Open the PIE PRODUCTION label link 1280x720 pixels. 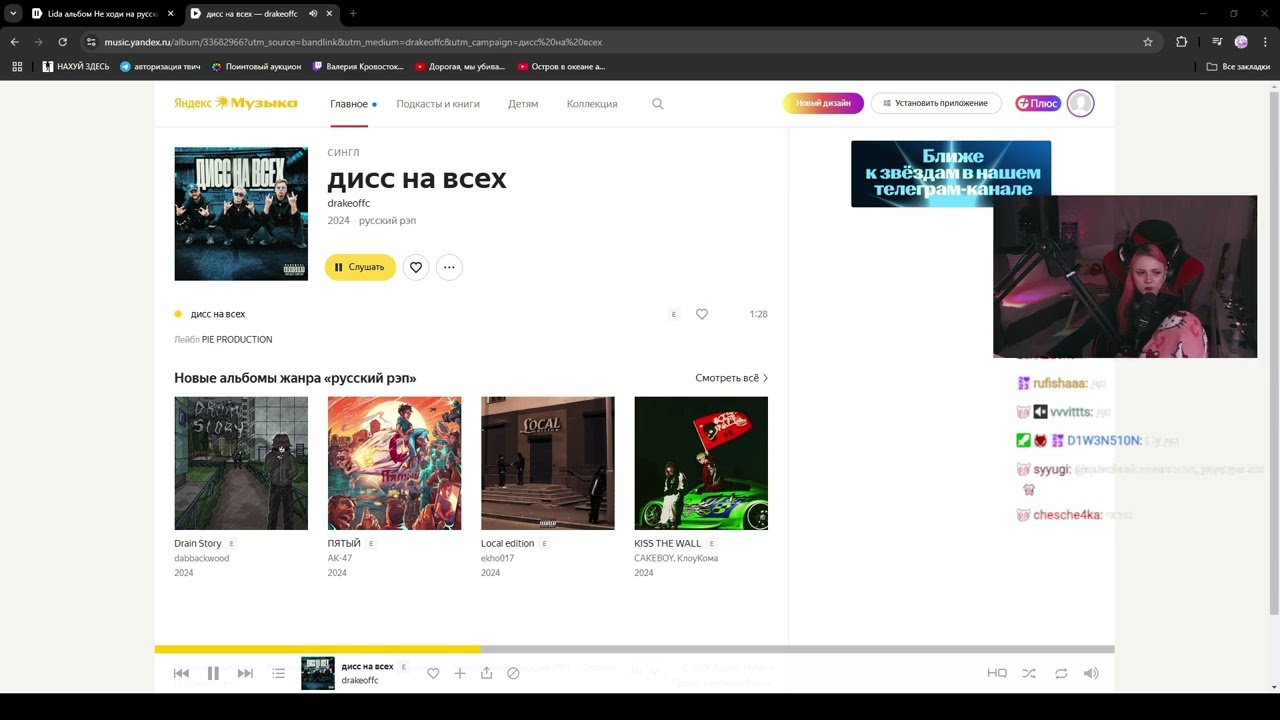(x=237, y=339)
